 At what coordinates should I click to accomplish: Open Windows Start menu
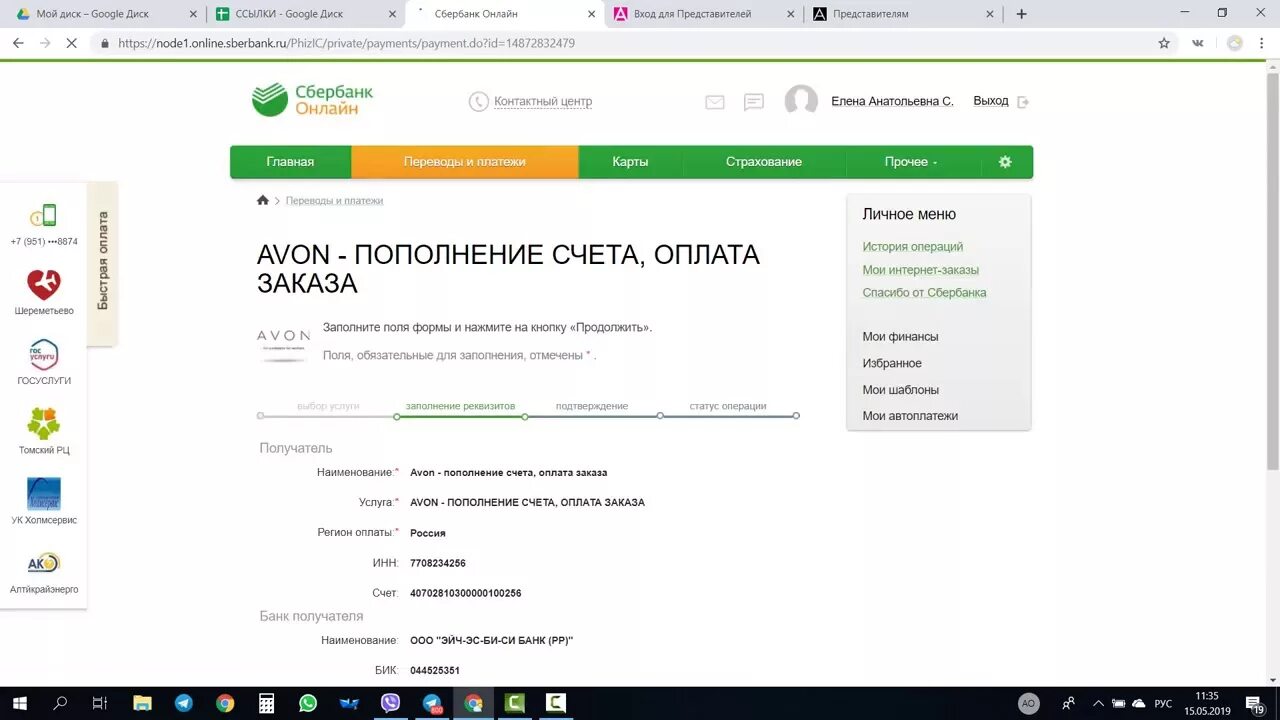[x=18, y=703]
